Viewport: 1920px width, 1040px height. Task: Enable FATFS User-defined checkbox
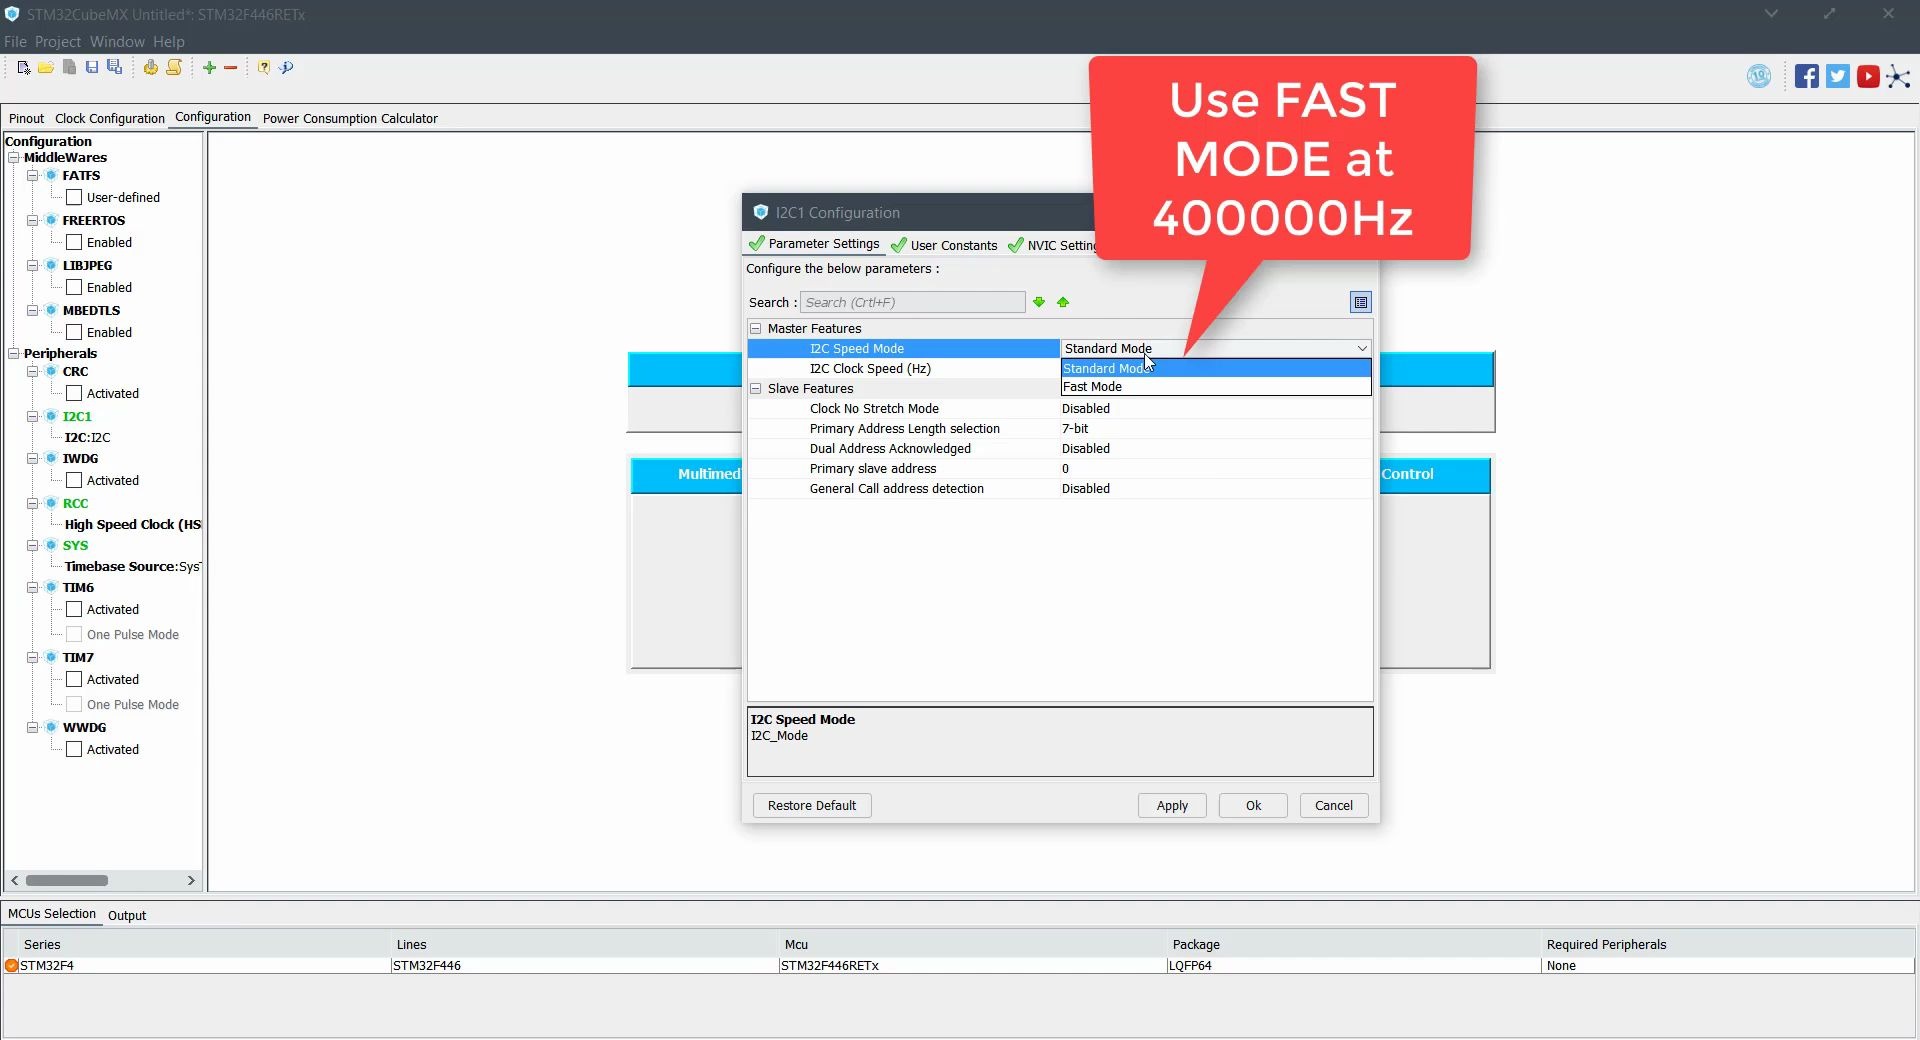(x=74, y=197)
